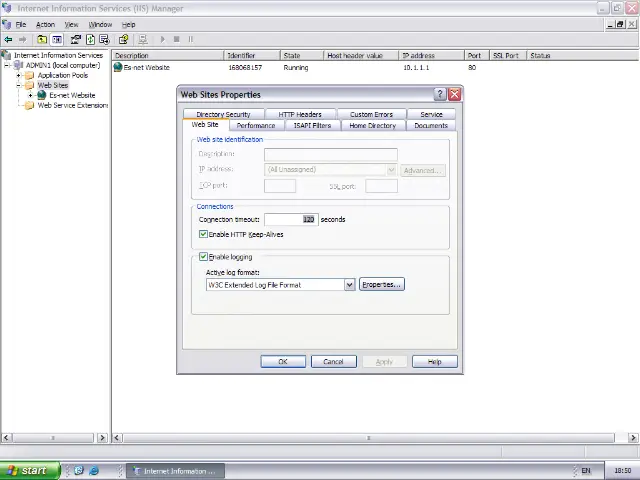640x480 pixels.
Task: Click the dialog question mark help icon
Action: (440, 95)
